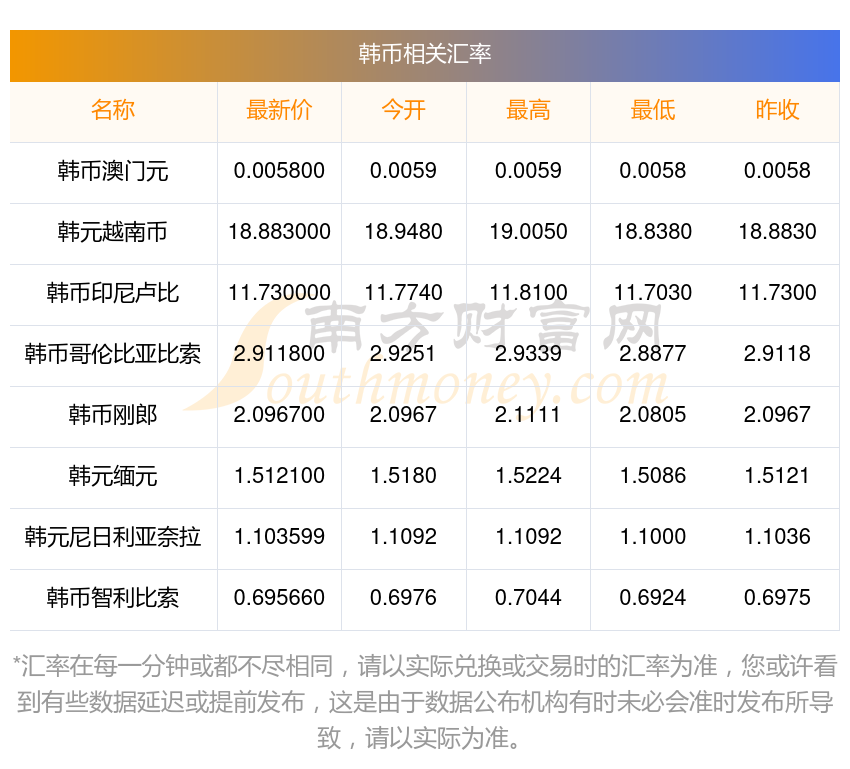Click lowest value 18.8380
850x769 pixels.
point(653,232)
